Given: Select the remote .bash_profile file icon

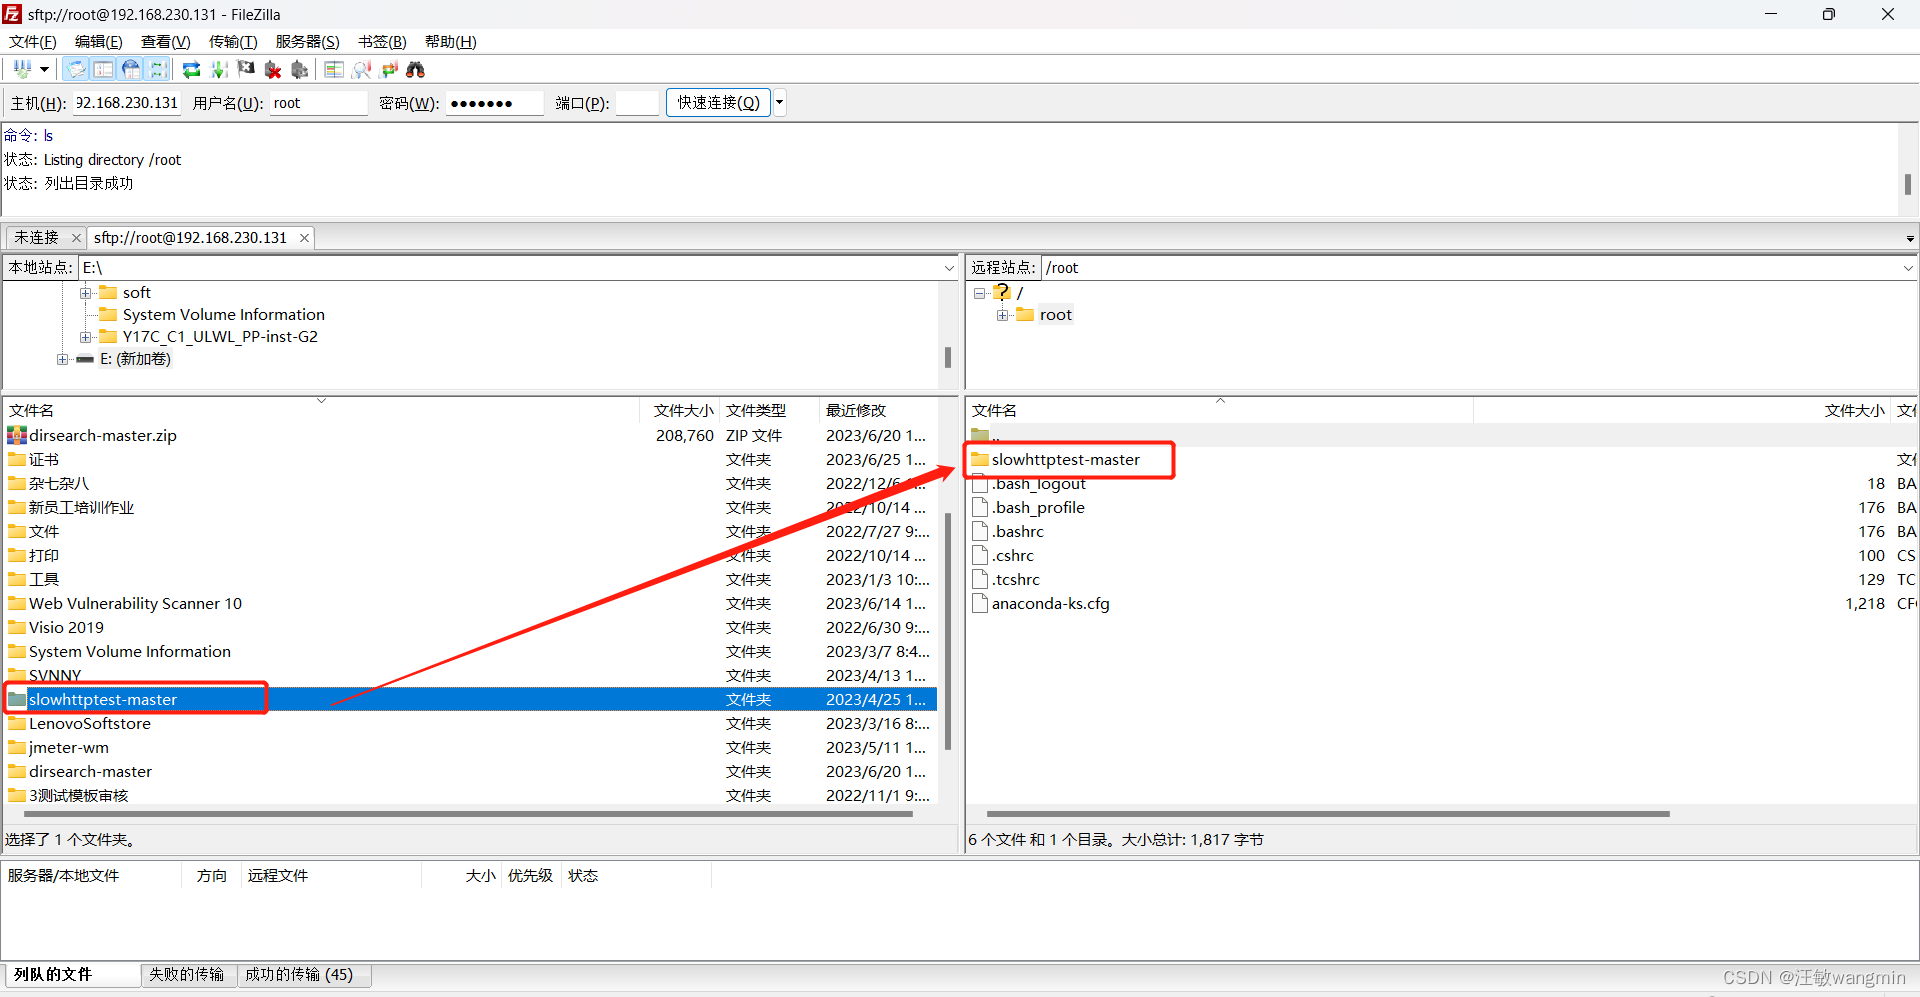Looking at the screenshot, I should click(x=980, y=508).
